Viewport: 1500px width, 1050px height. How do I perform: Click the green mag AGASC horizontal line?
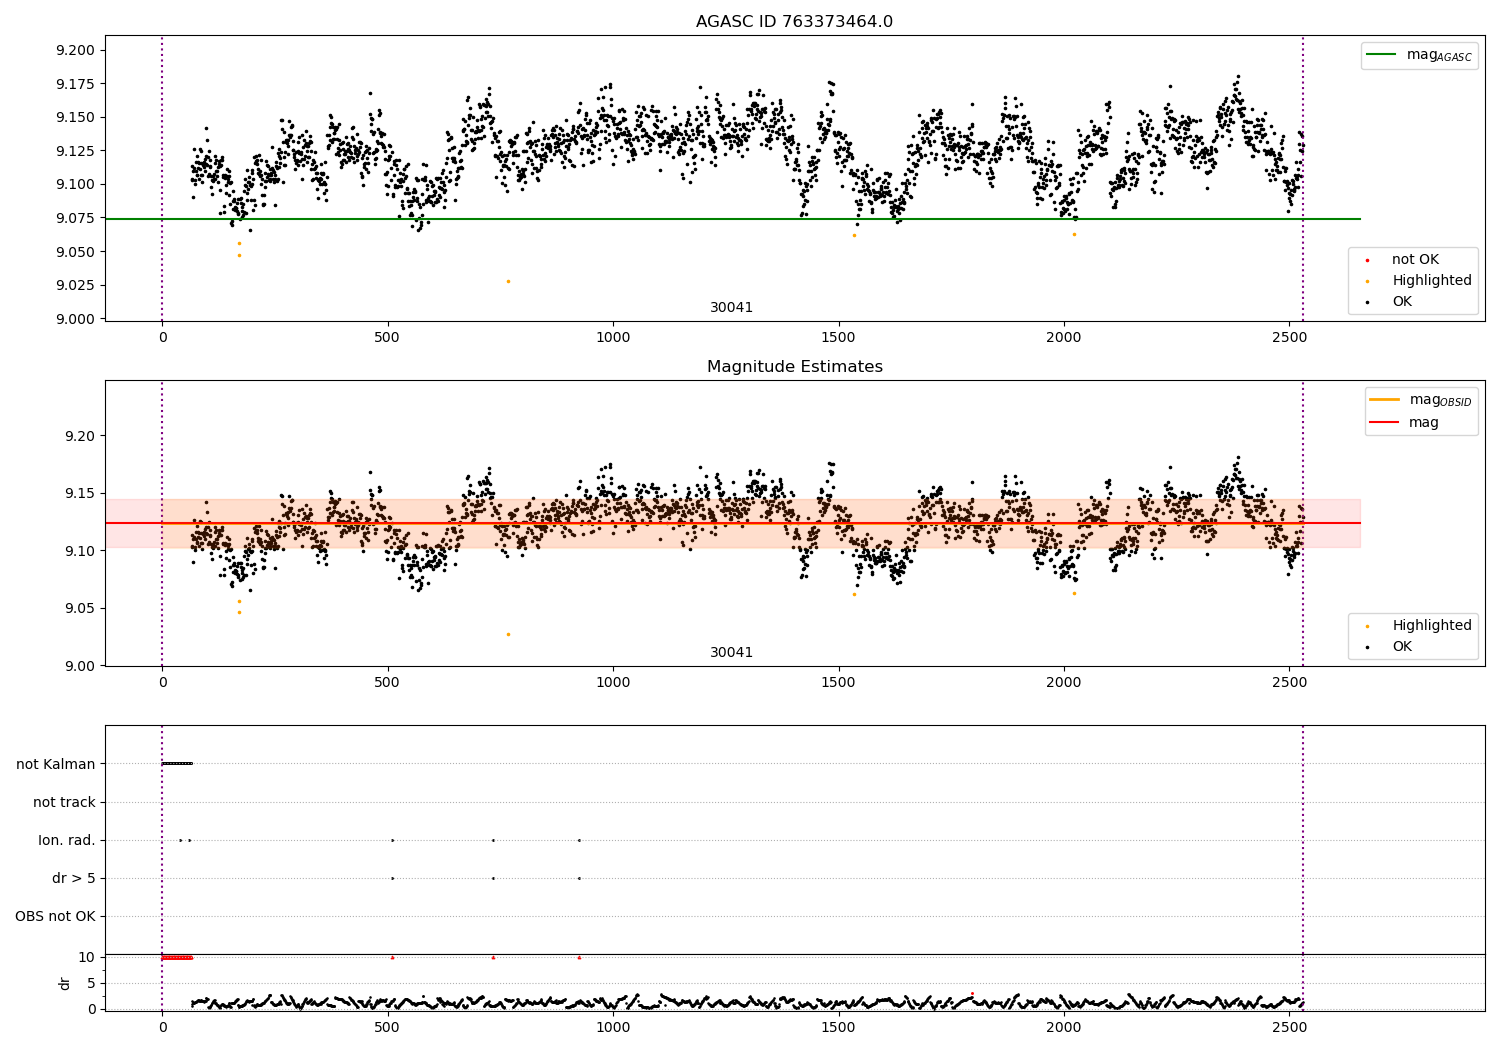[732, 219]
